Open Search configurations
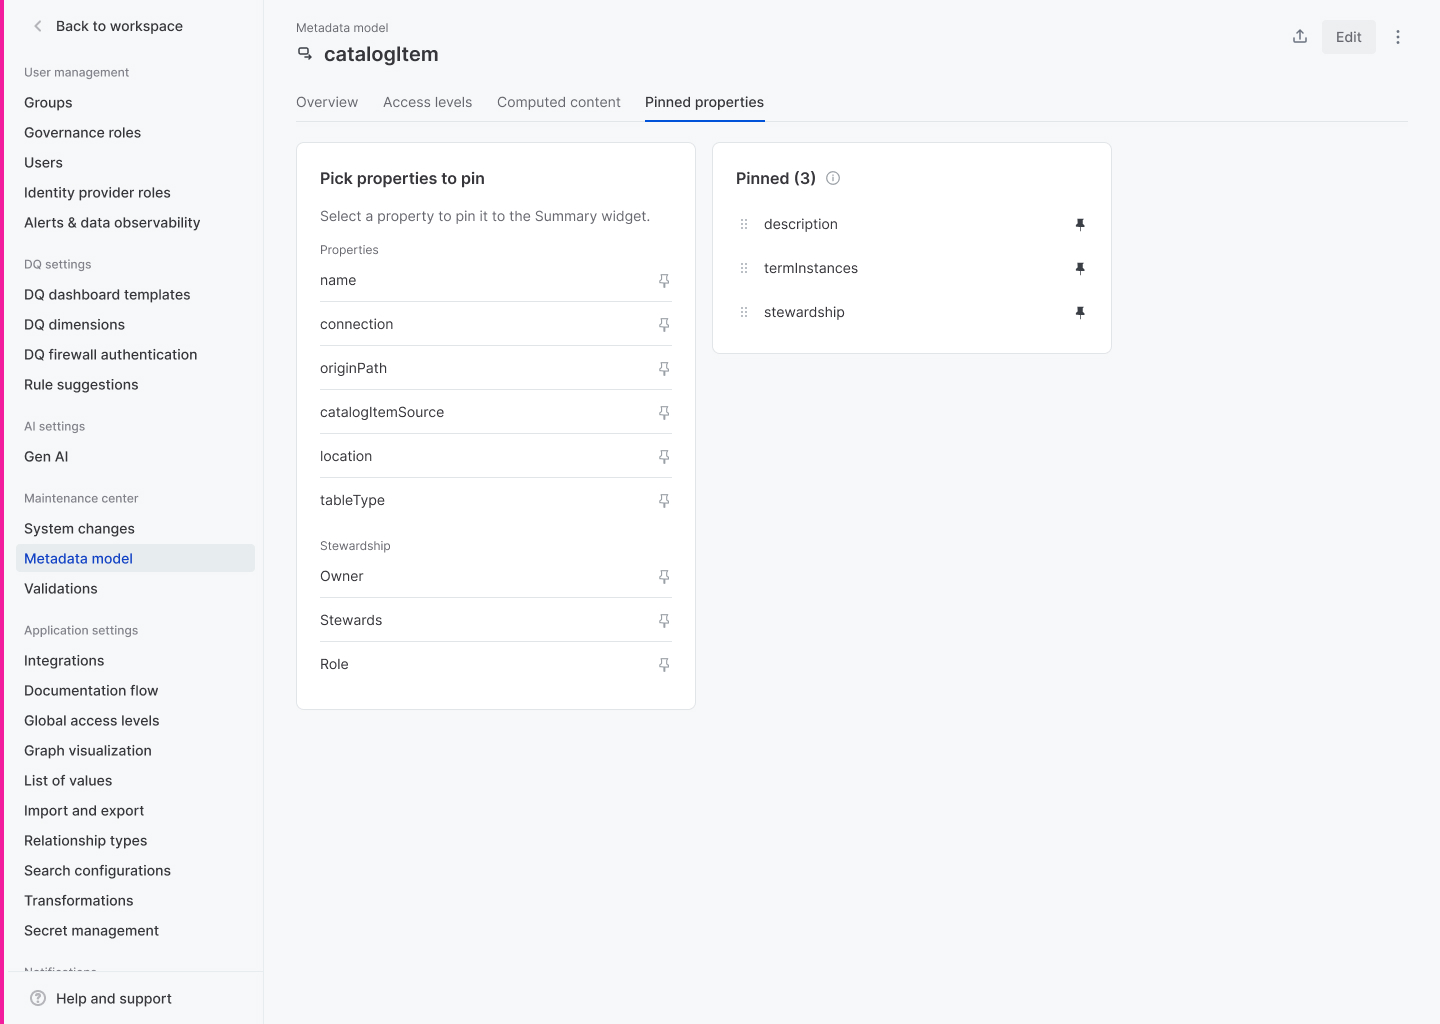The width and height of the screenshot is (1440, 1024). coord(97,870)
